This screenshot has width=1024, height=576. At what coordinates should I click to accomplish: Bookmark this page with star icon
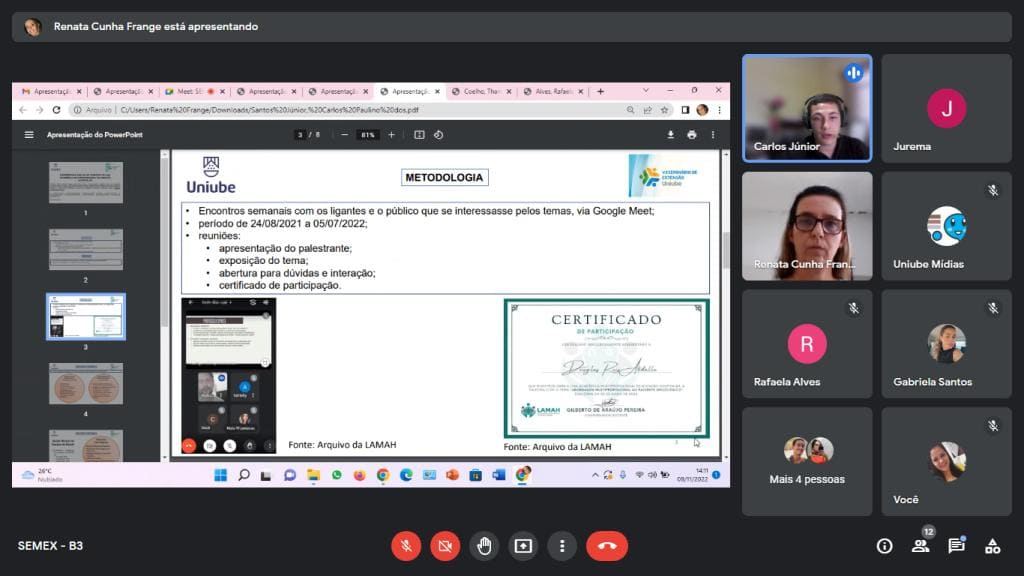(664, 110)
